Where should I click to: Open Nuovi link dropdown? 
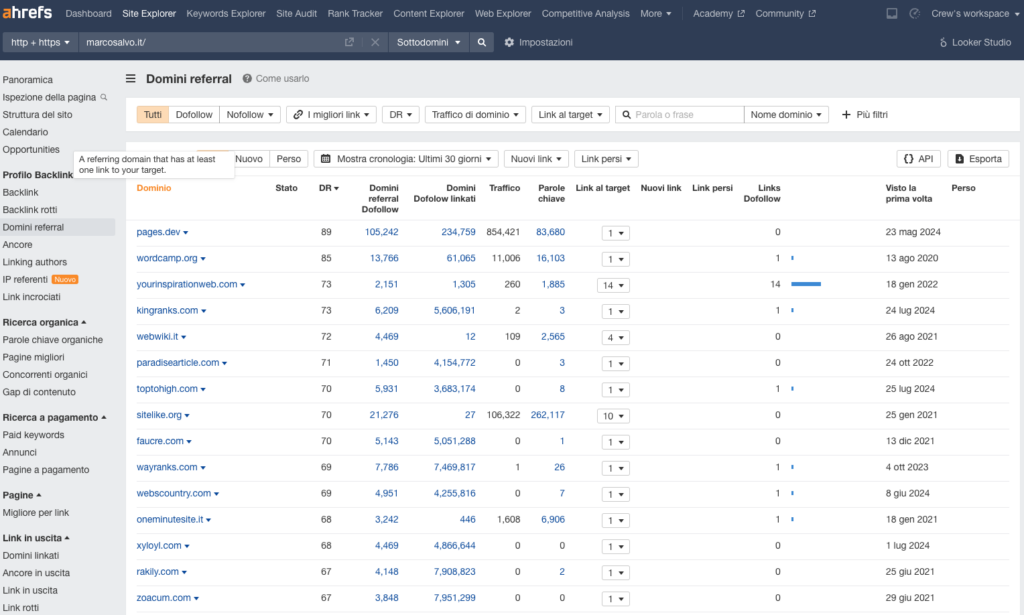[x=536, y=159]
